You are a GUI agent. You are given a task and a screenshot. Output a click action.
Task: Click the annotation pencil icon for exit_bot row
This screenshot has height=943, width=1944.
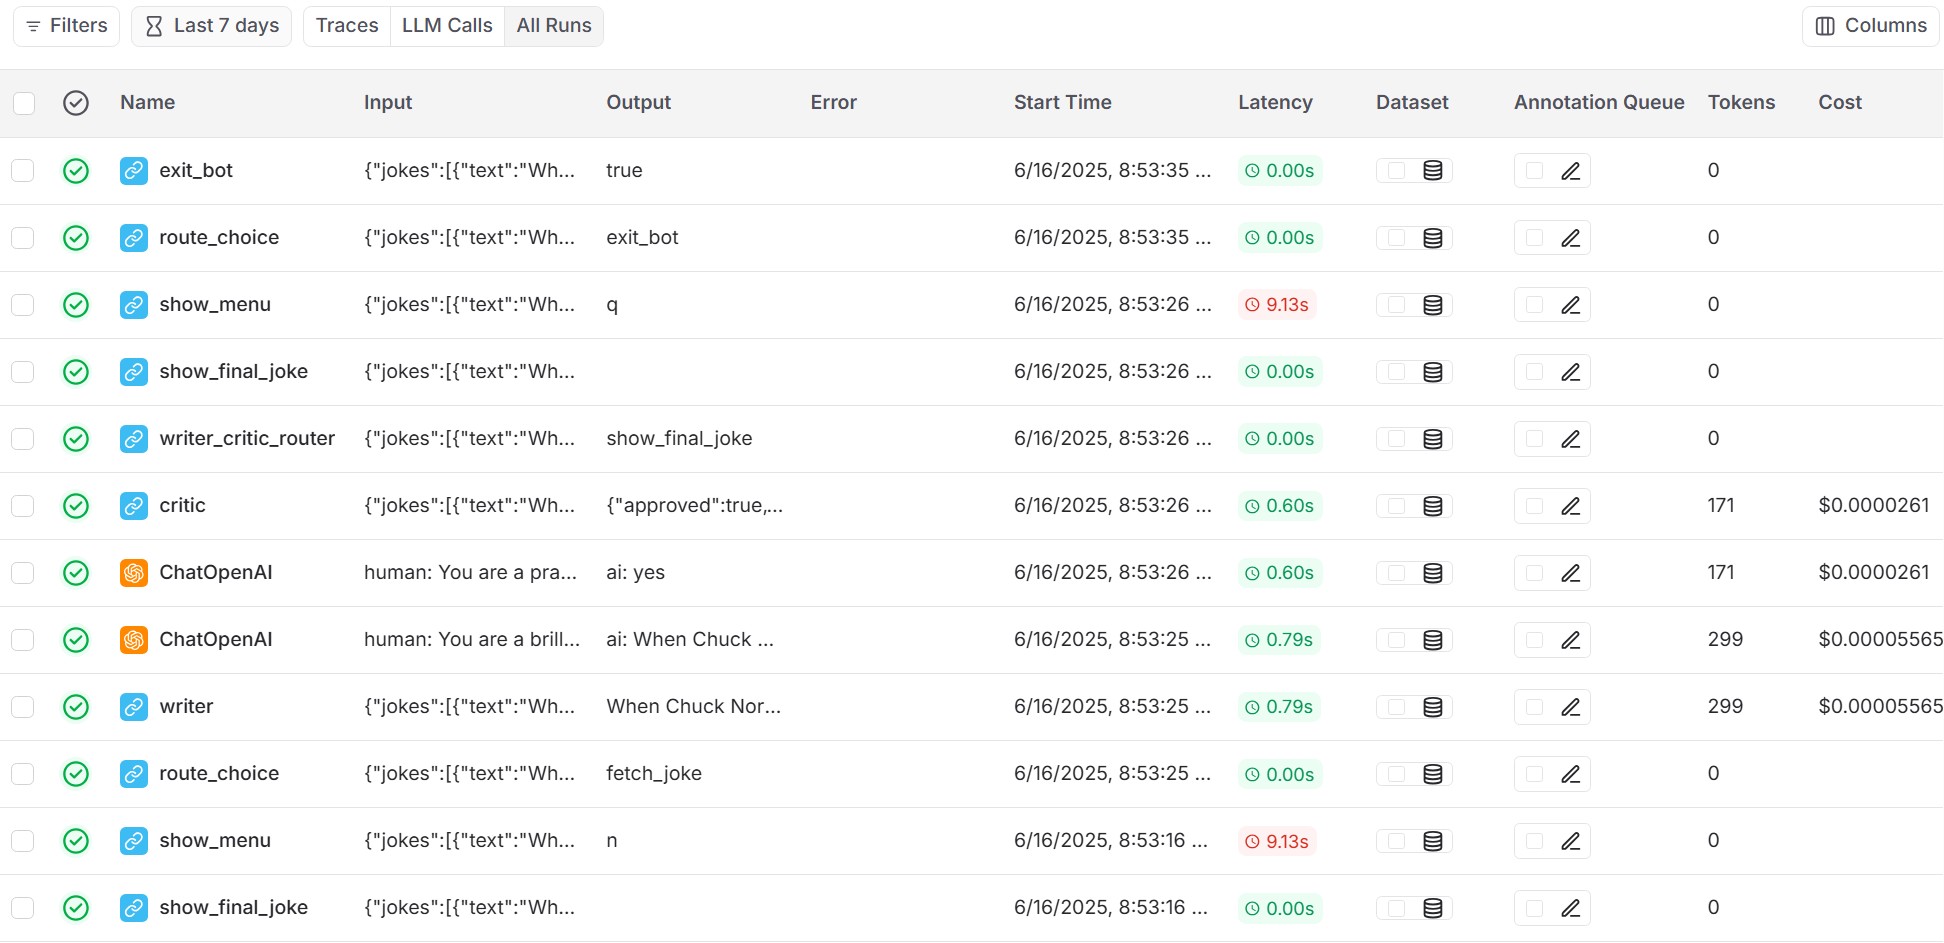(1570, 171)
